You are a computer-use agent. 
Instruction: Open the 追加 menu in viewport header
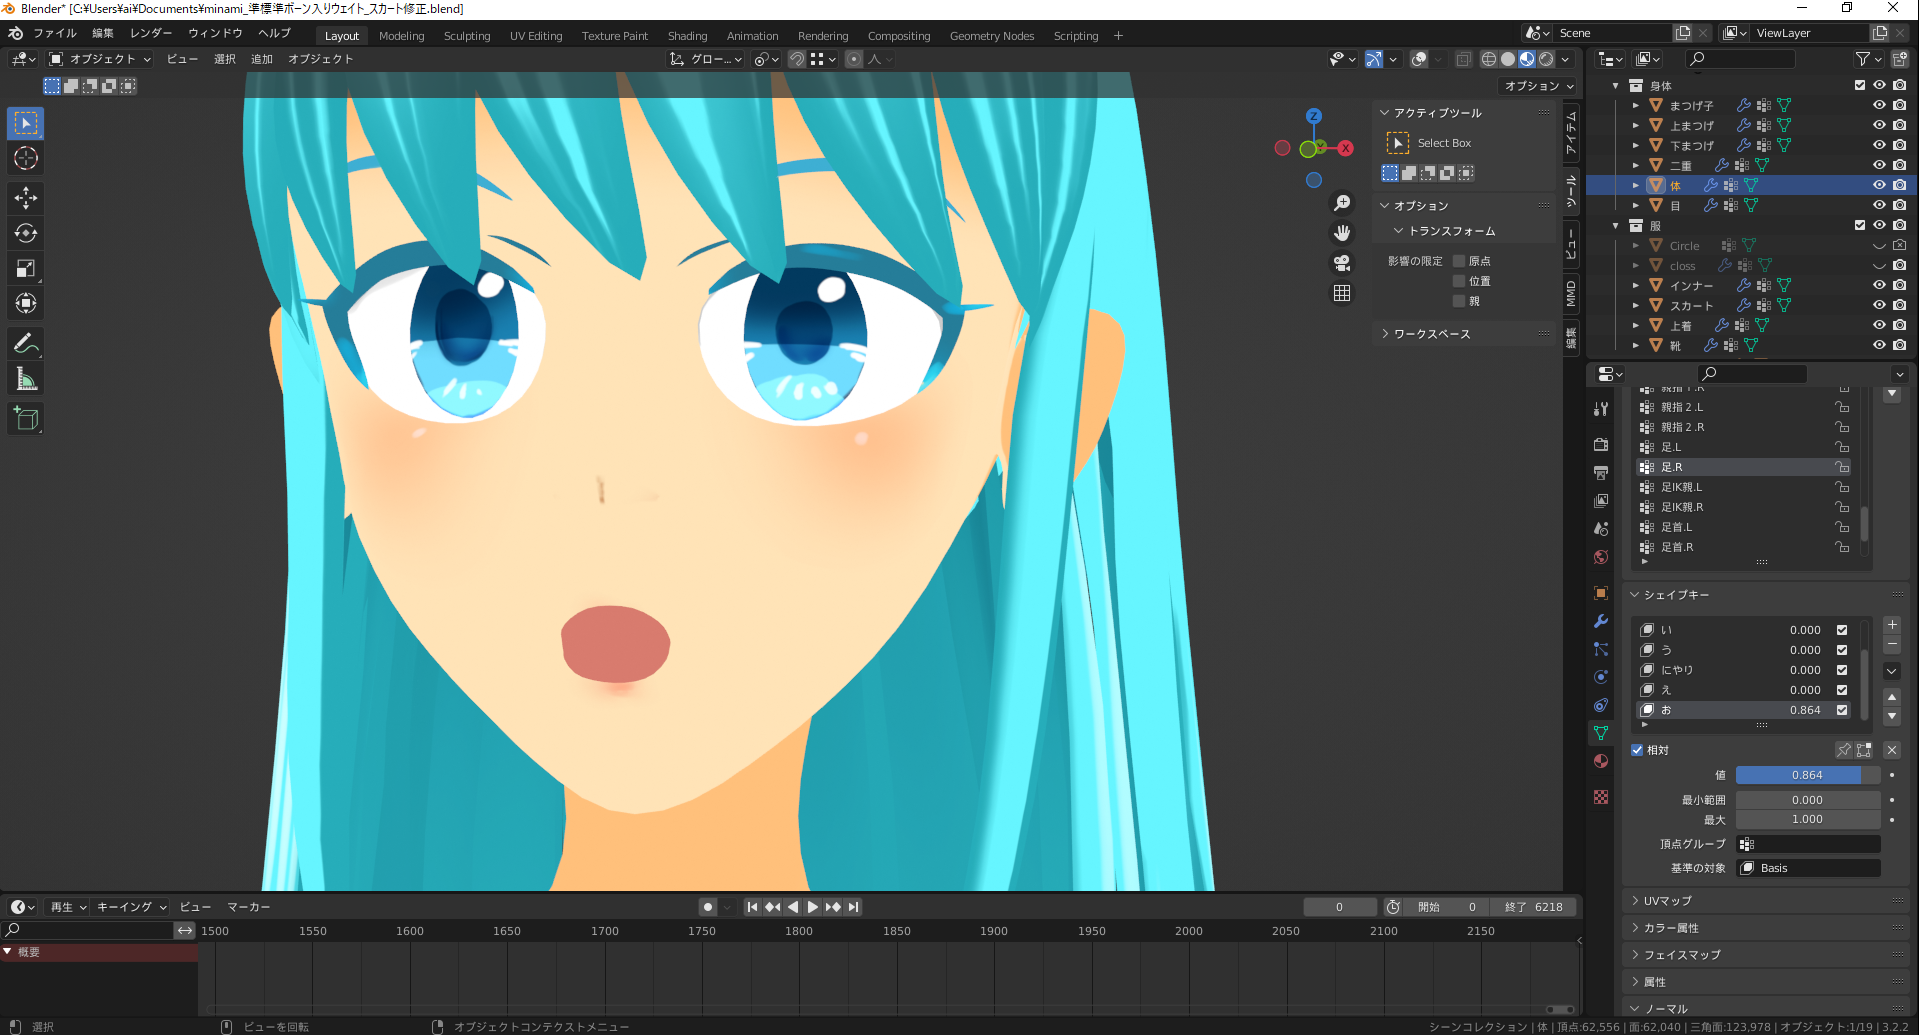pos(262,59)
